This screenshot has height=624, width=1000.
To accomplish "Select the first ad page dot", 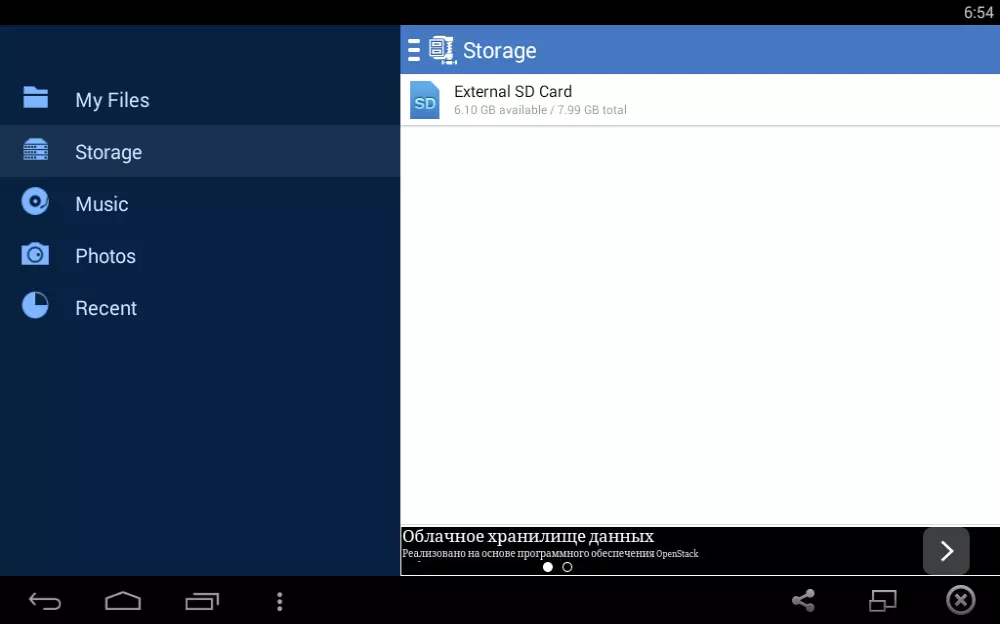I will click(548, 567).
